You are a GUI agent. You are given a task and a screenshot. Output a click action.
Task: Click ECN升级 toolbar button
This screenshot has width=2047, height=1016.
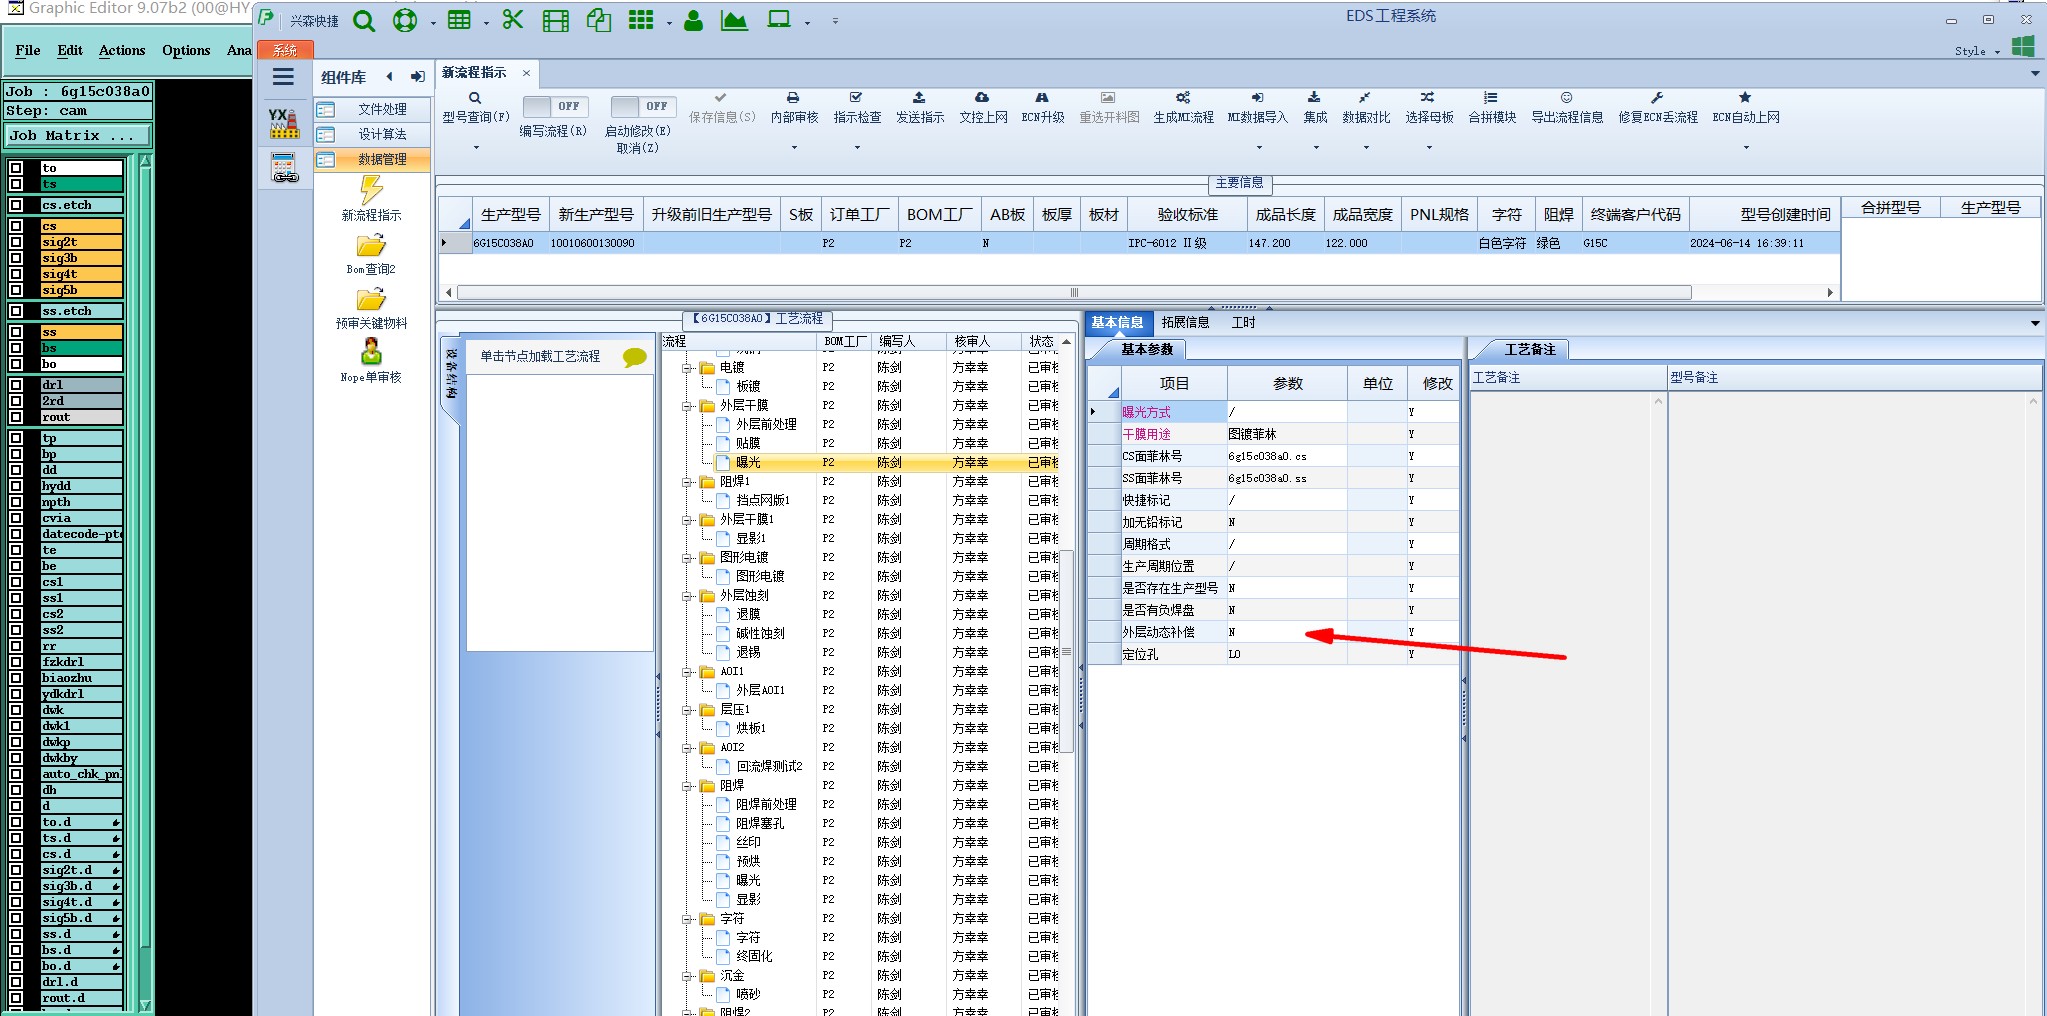click(x=1043, y=107)
